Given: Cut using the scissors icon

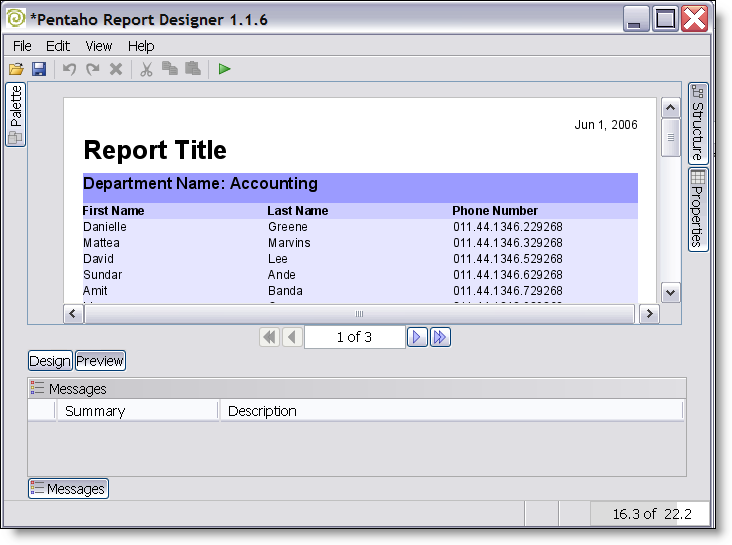Looking at the screenshot, I should point(147,69).
